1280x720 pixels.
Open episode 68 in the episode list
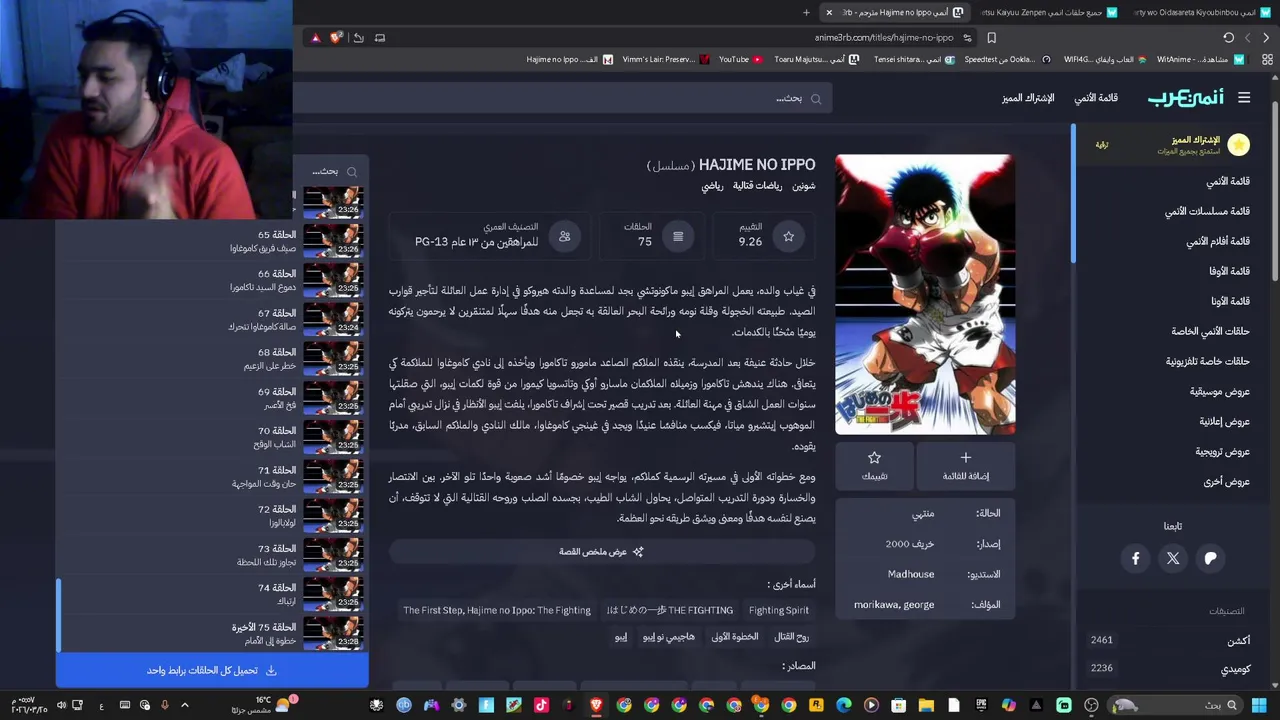pyautogui.click(x=212, y=359)
